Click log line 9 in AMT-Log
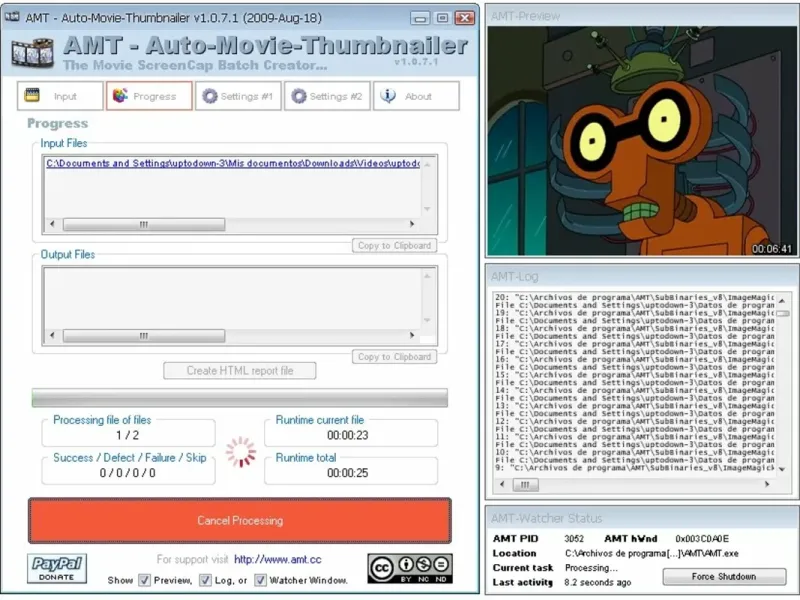 [635, 467]
